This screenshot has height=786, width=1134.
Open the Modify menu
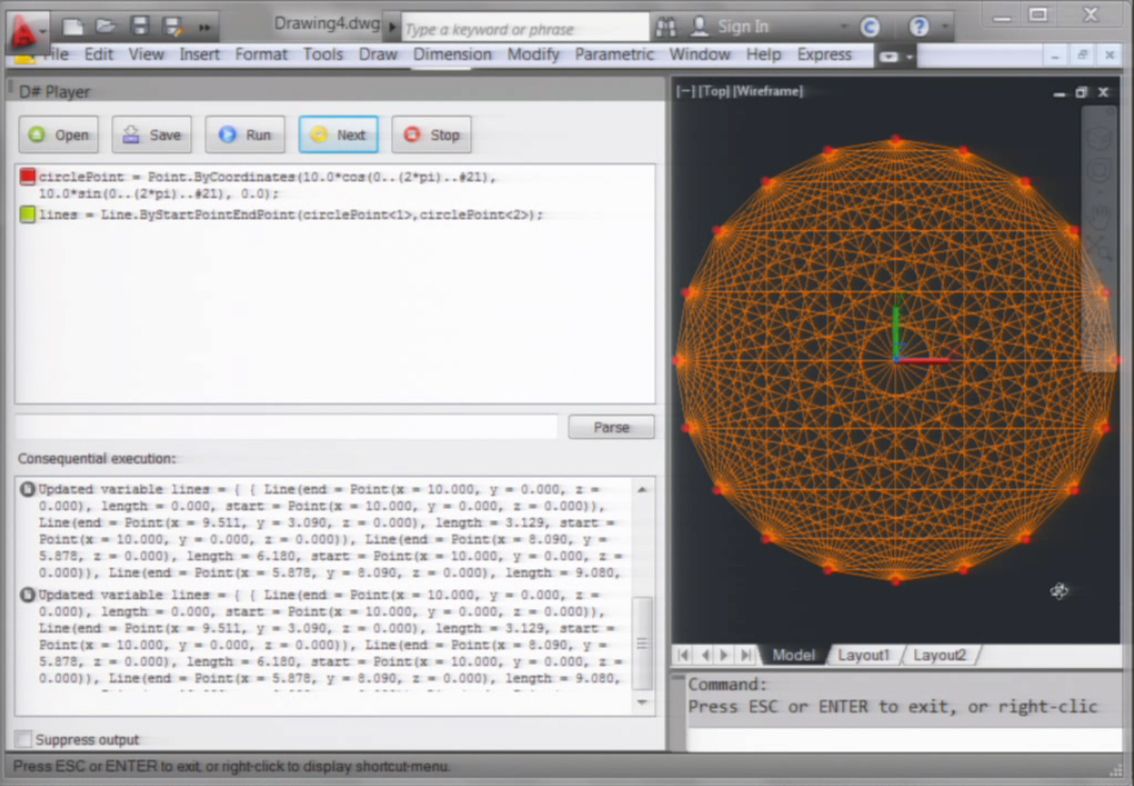533,54
